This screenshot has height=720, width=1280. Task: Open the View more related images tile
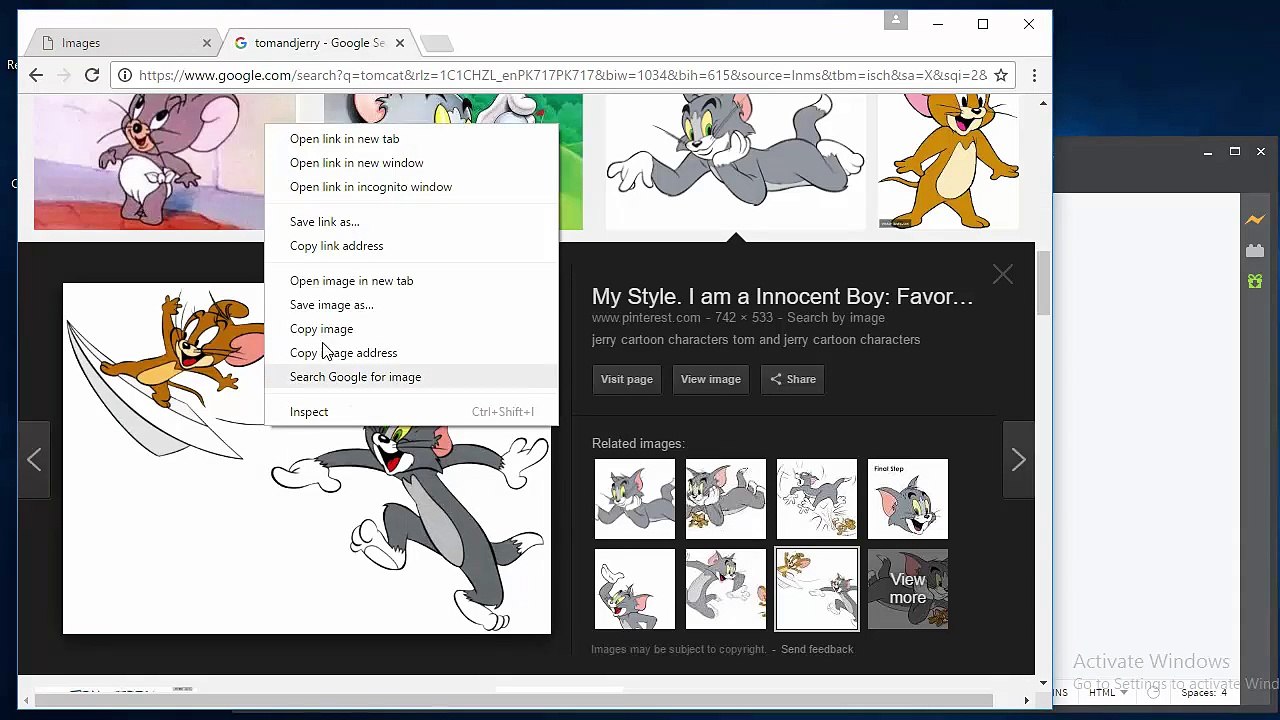click(x=908, y=589)
